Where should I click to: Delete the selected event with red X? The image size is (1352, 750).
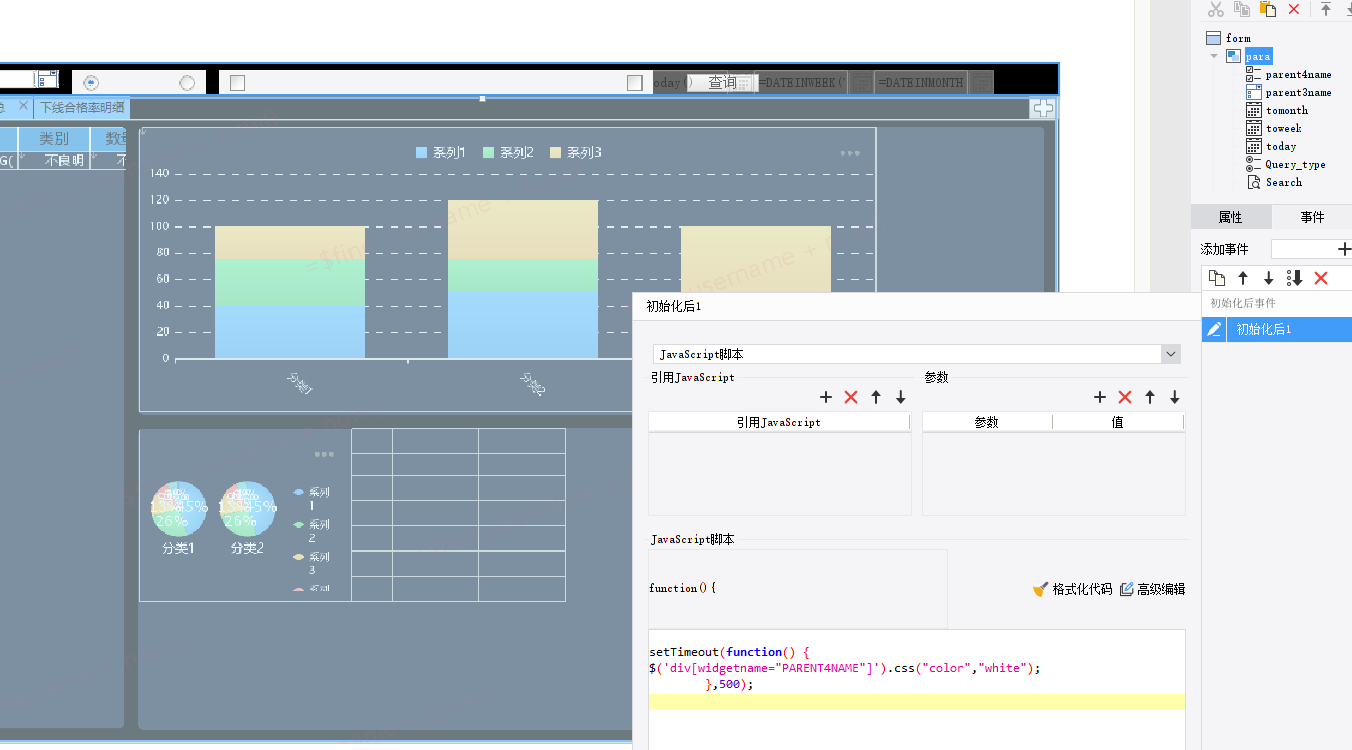1321,278
